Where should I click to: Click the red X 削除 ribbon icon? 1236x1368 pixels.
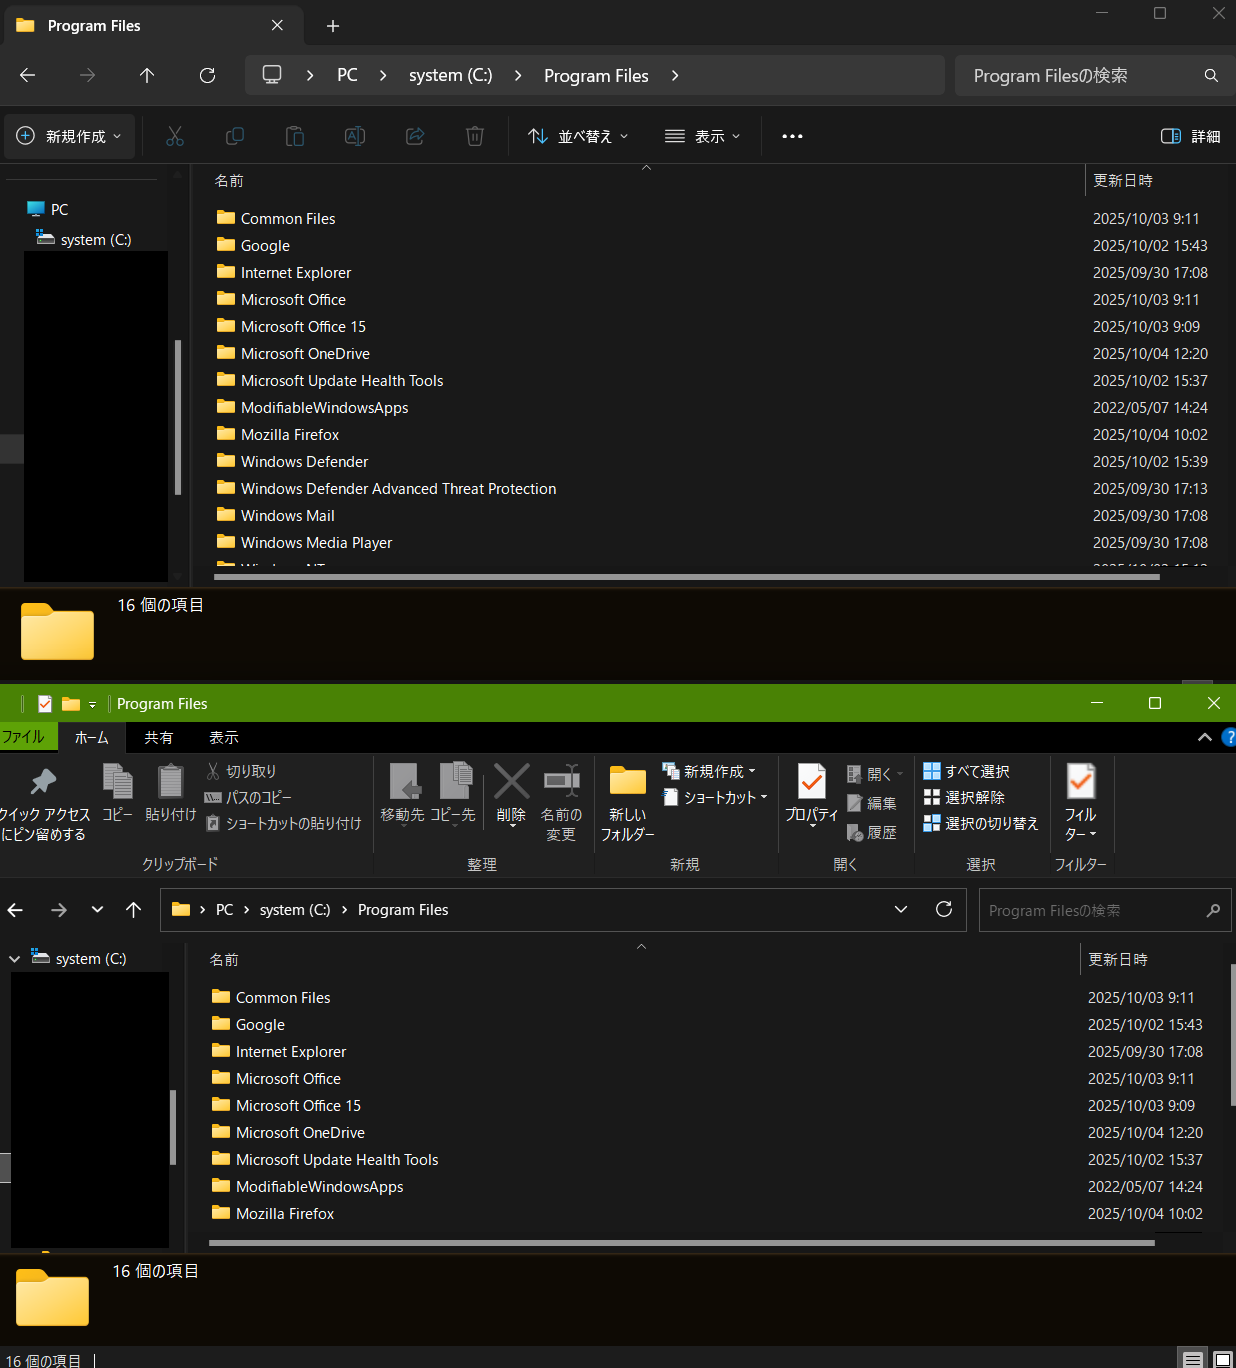pyautogui.click(x=511, y=782)
